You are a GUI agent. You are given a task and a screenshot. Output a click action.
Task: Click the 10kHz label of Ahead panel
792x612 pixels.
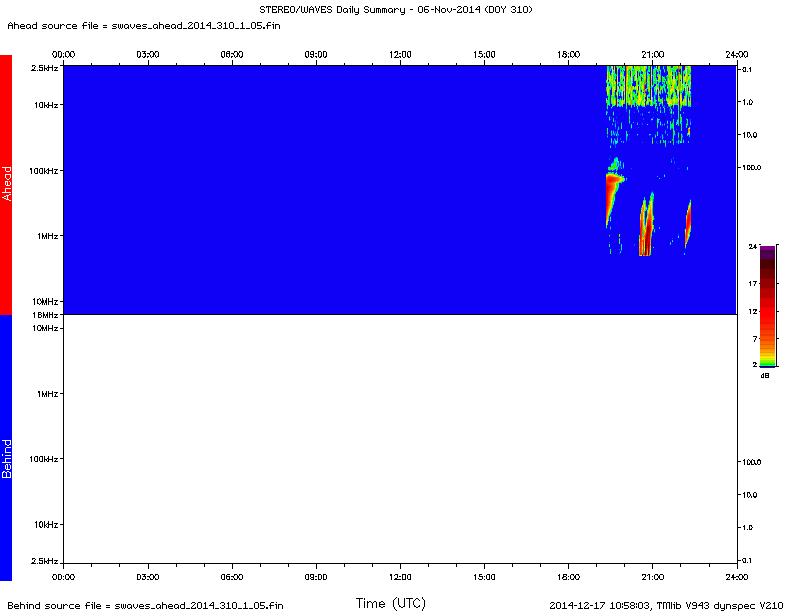coord(46,105)
